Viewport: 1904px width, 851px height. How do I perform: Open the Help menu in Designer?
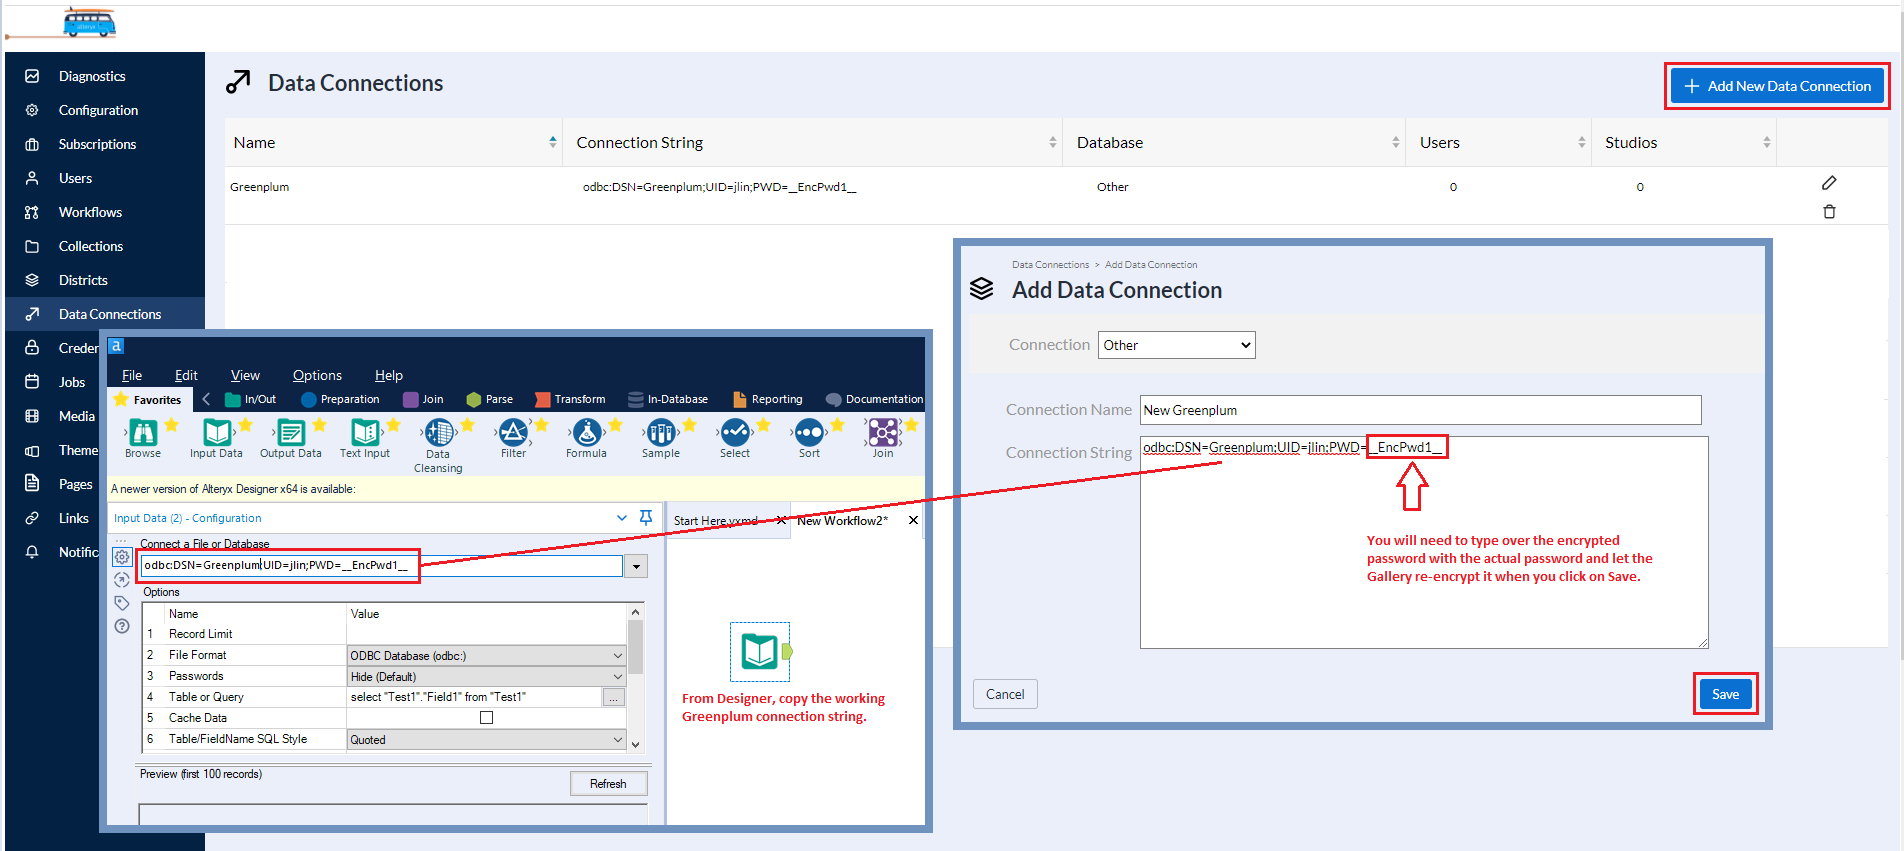[389, 375]
